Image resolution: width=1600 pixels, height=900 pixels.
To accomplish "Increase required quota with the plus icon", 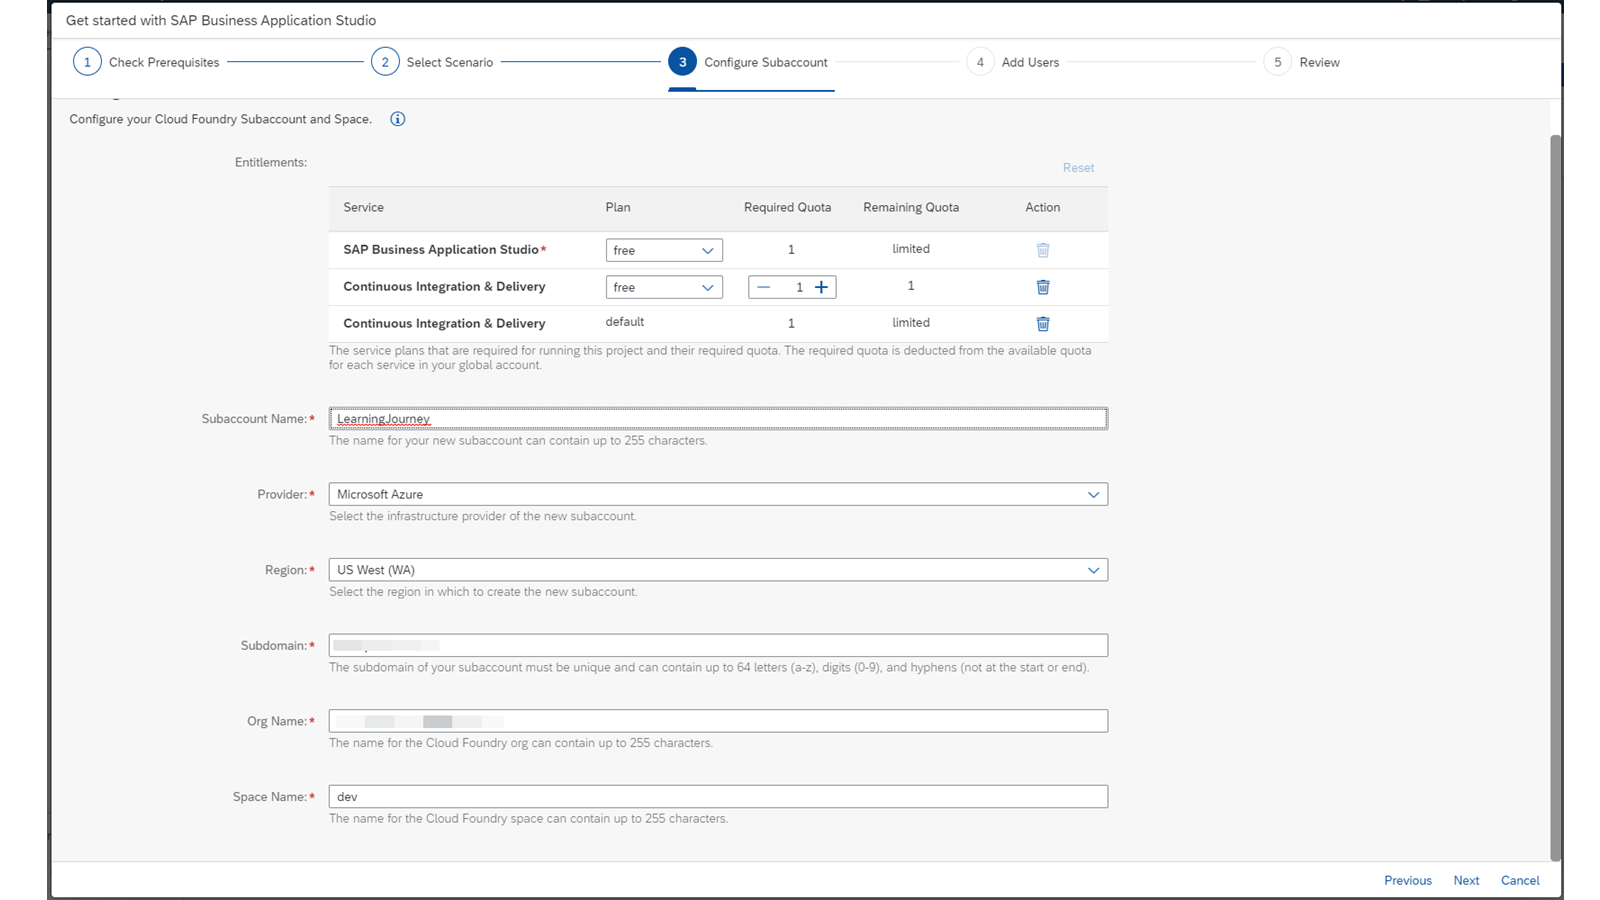I will [822, 287].
